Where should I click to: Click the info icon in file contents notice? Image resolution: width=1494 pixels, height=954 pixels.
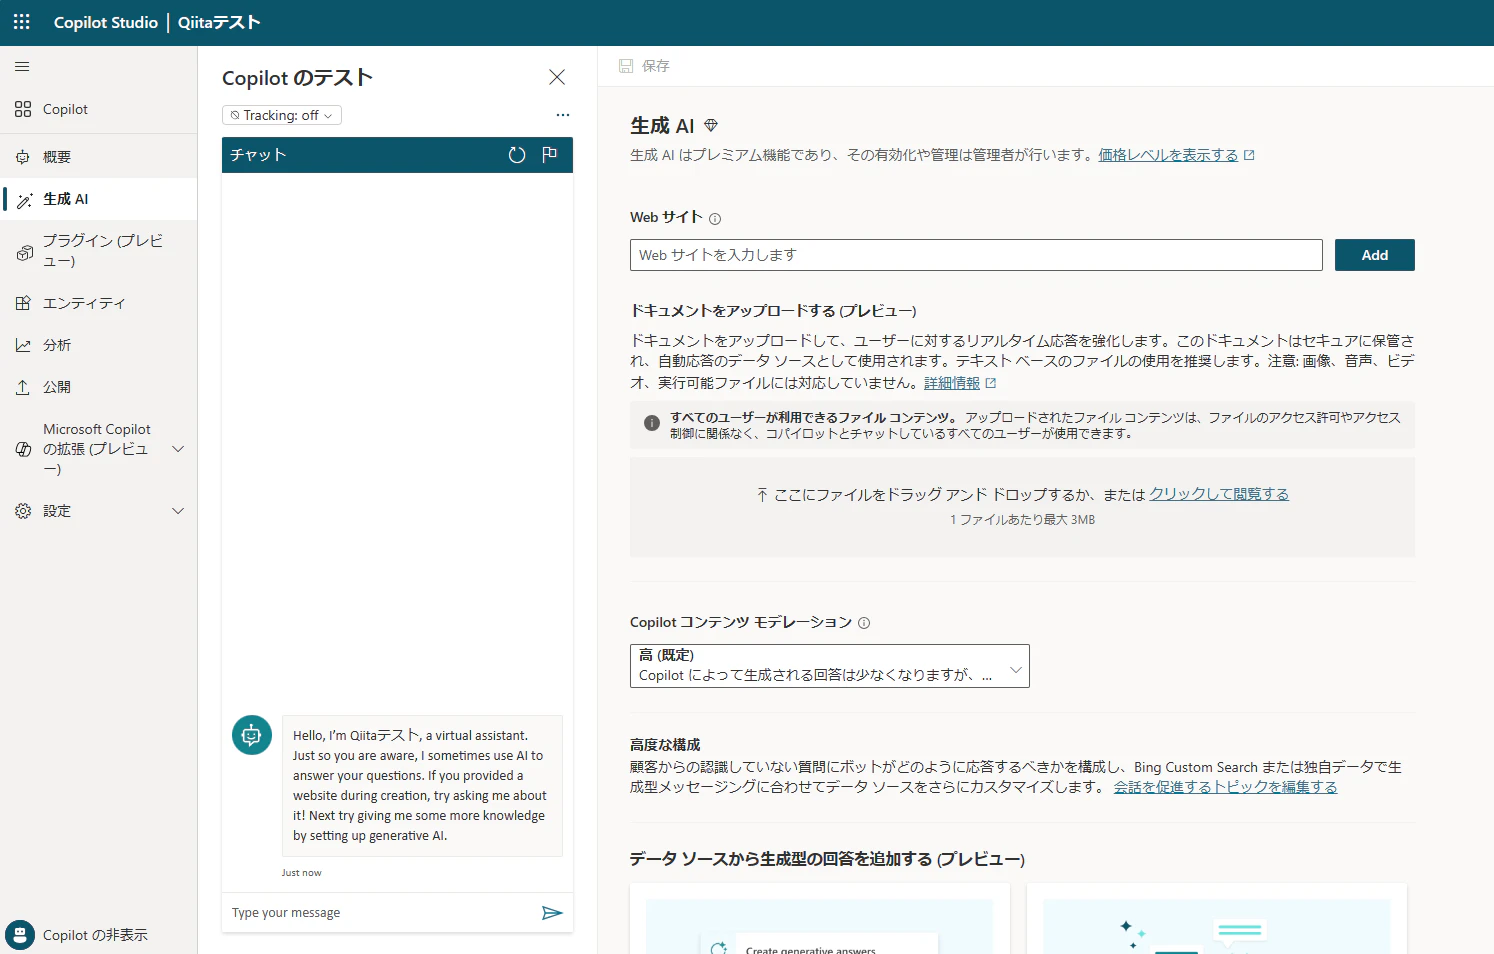652,423
